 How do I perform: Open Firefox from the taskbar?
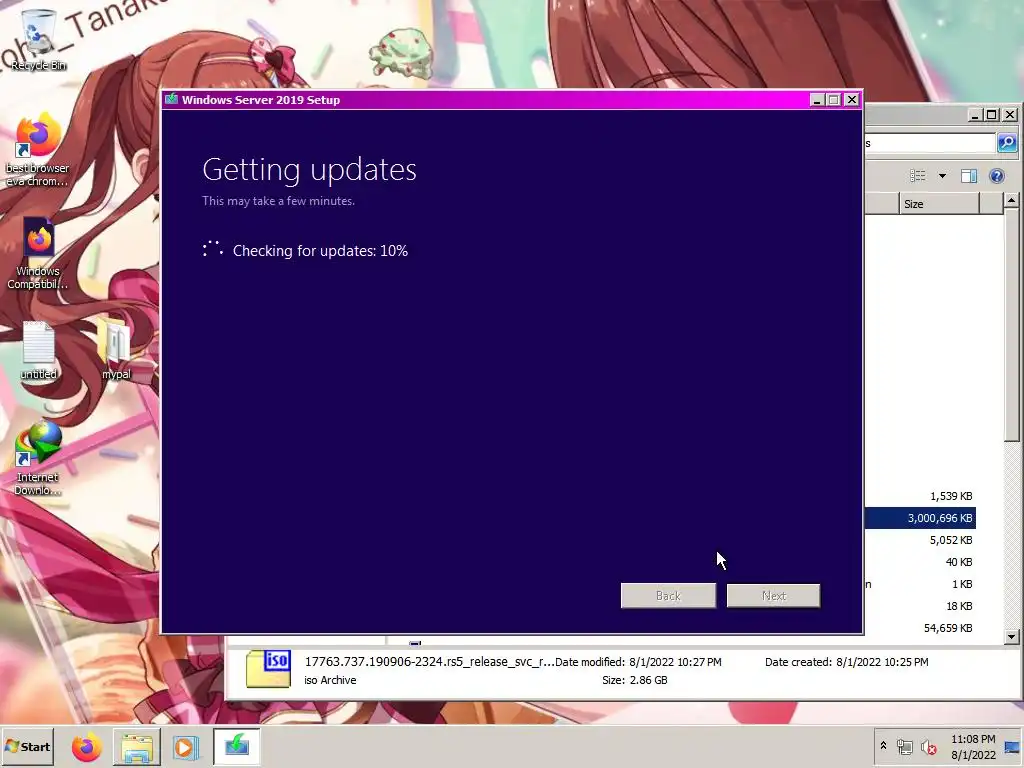coord(86,747)
